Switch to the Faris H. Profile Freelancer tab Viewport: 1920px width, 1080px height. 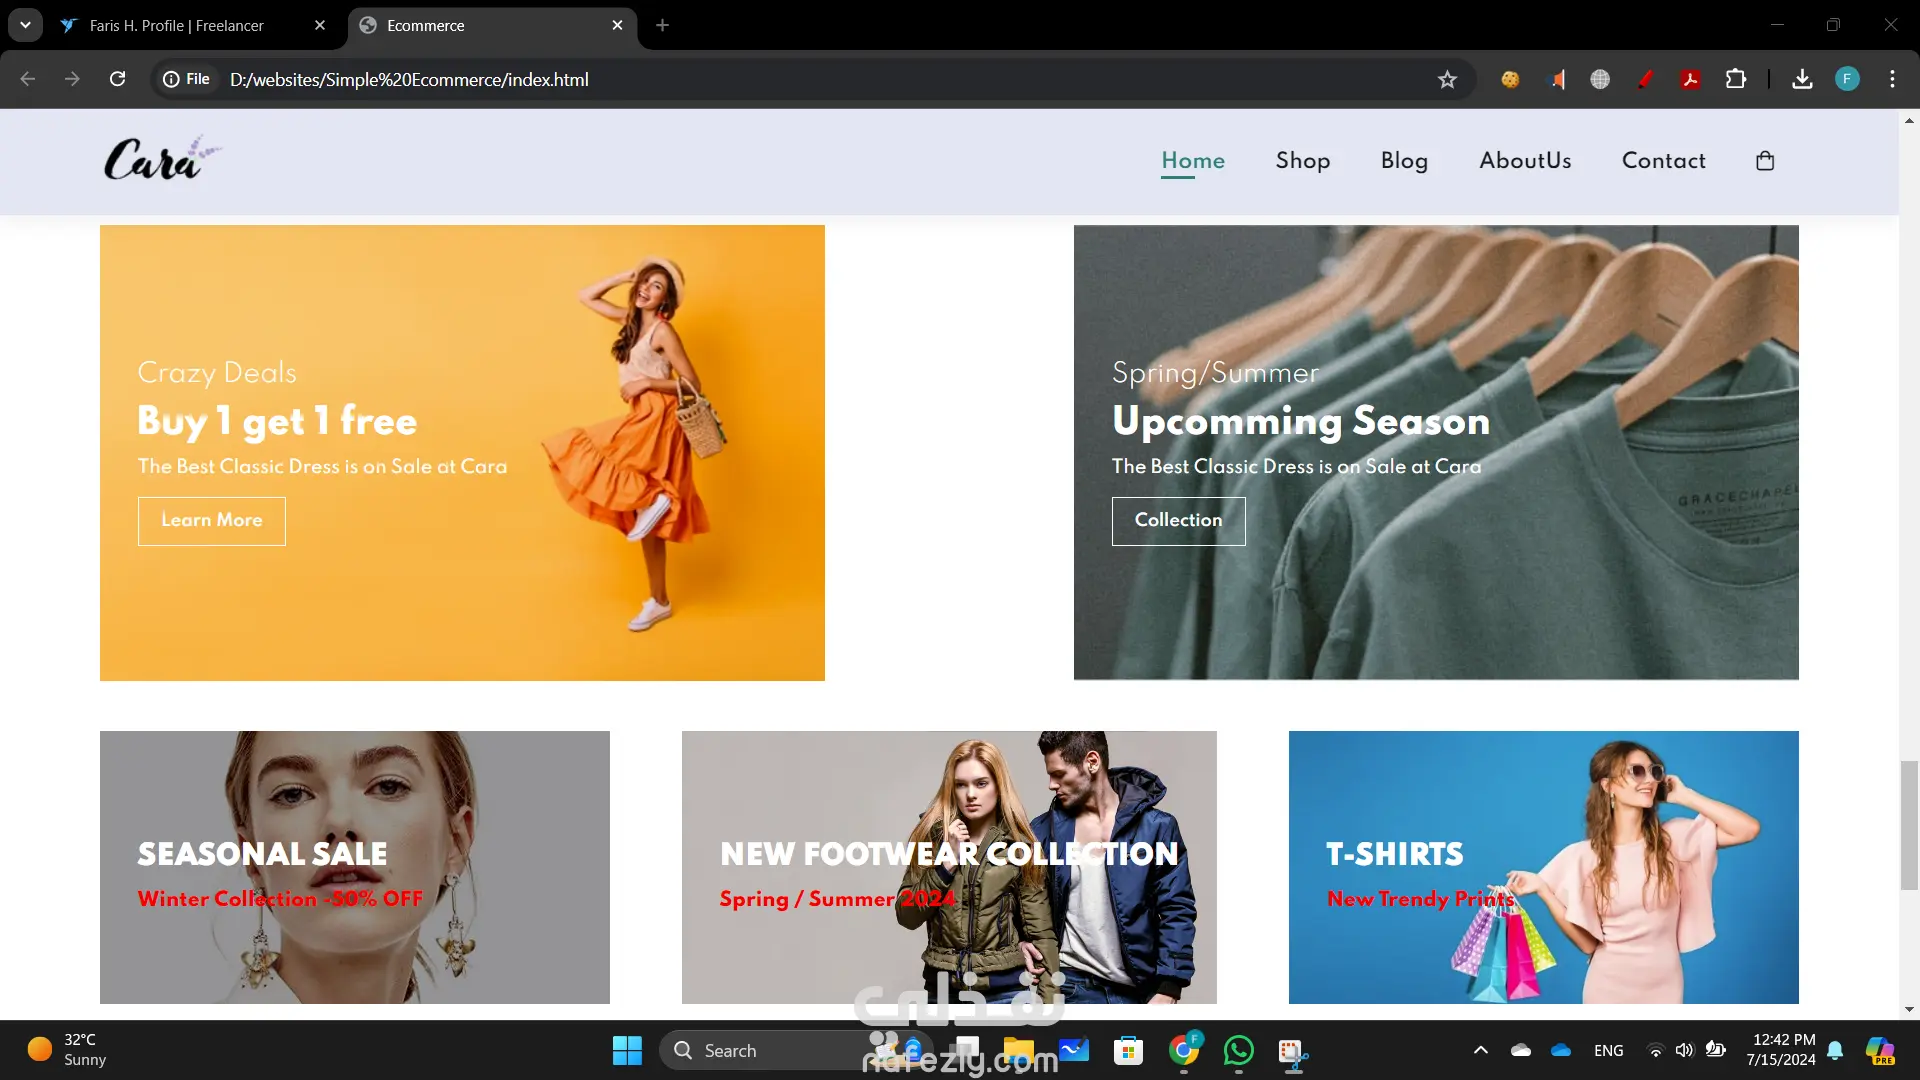click(x=177, y=25)
